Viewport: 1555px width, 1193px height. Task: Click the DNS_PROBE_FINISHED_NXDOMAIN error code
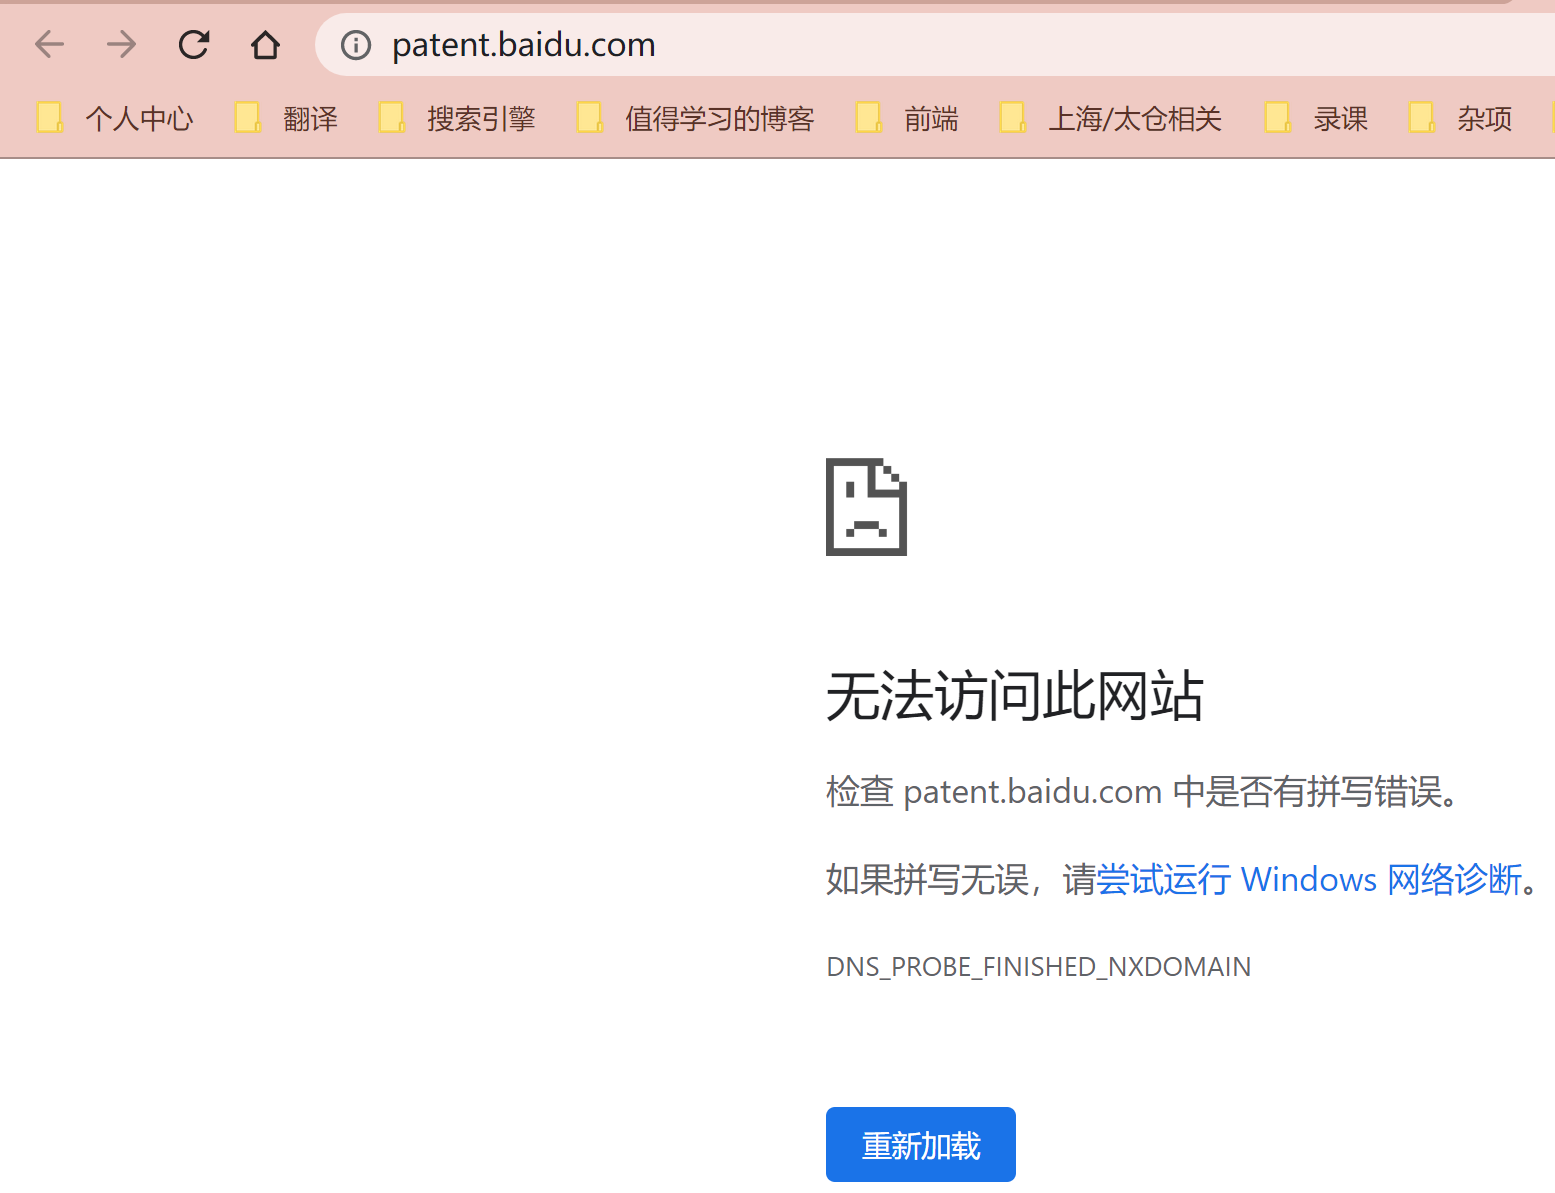tap(1039, 967)
